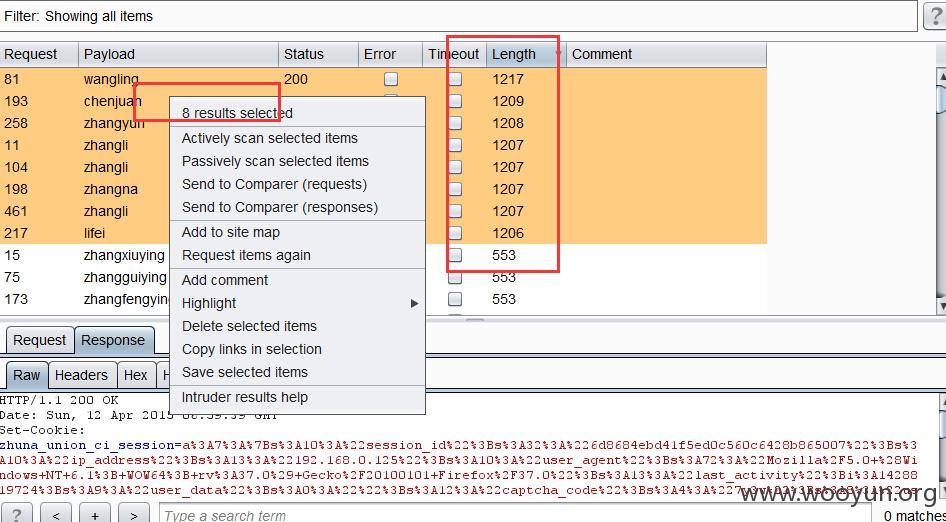Sort results by Comment column
The image size is (946, 522).
pyautogui.click(x=667, y=54)
